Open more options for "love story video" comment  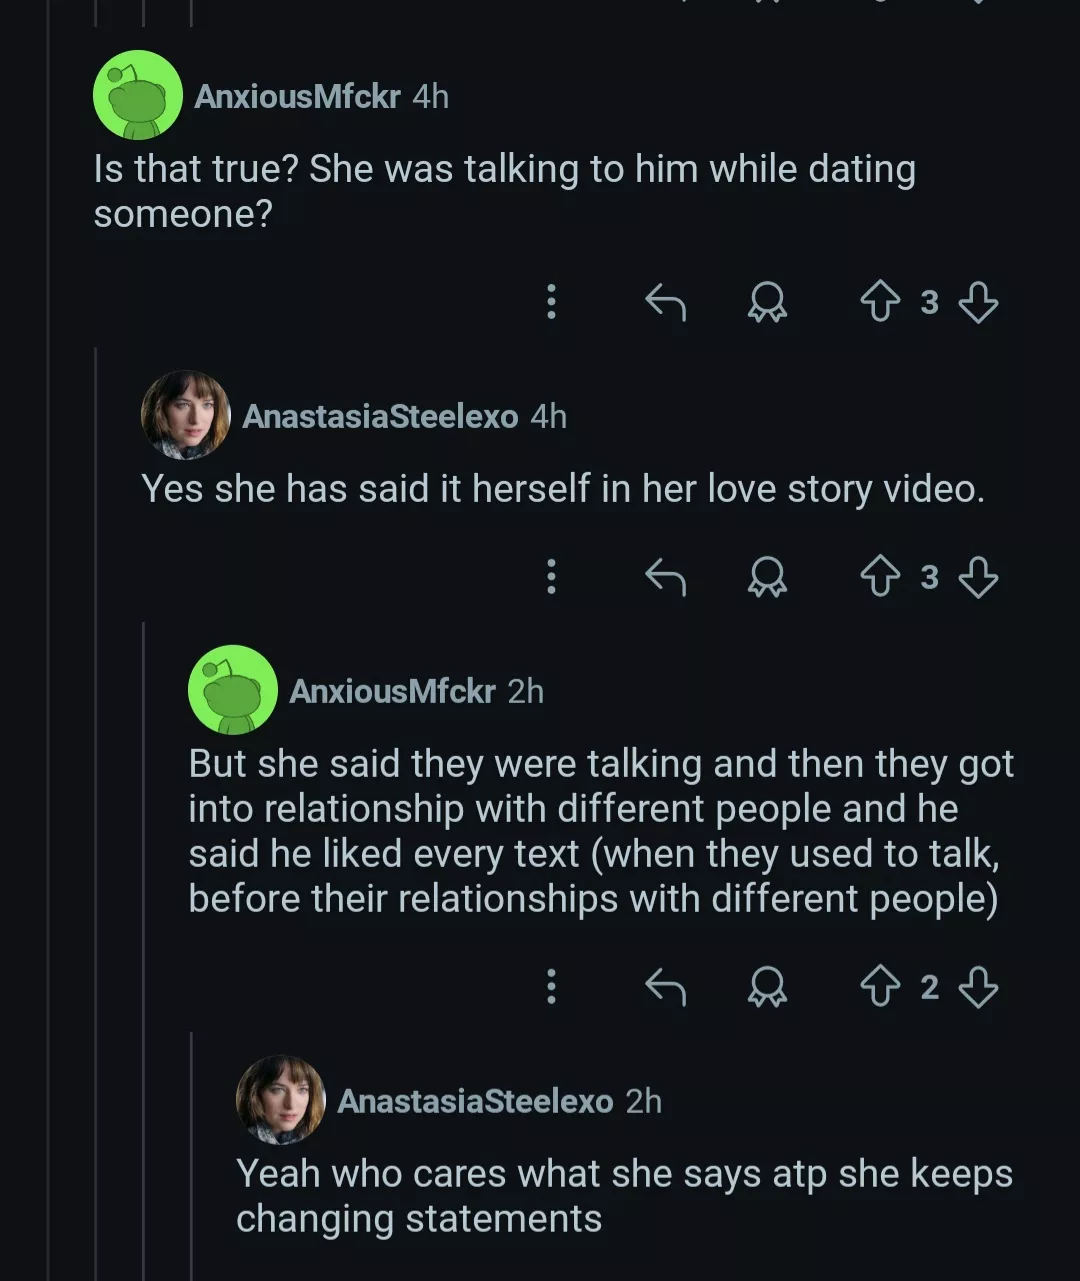[551, 577]
